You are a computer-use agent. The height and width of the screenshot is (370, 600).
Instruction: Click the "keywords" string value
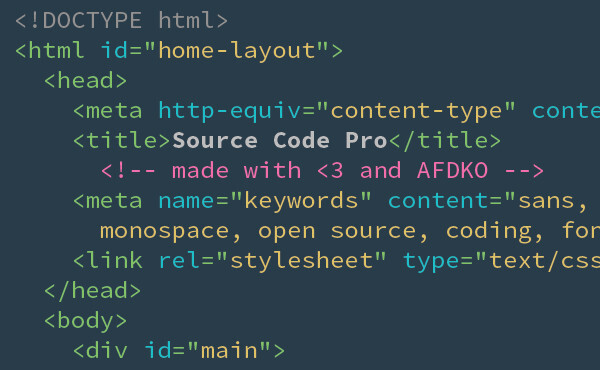(301, 200)
